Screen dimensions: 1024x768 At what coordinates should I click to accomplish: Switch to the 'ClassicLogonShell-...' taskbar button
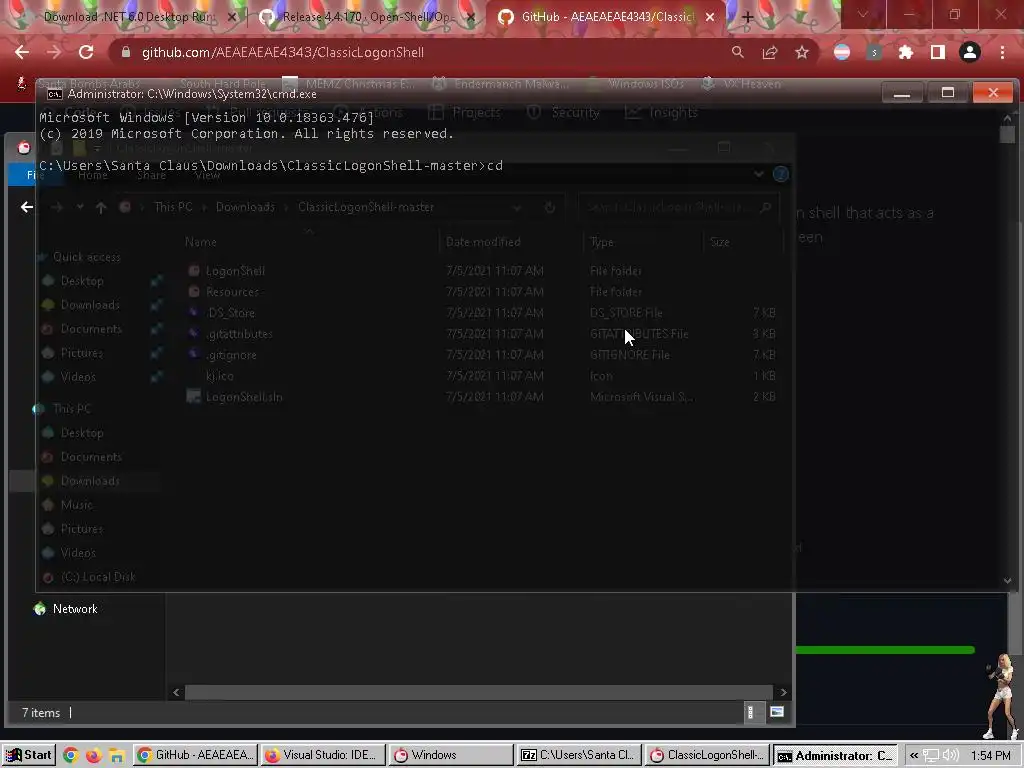tap(707, 756)
